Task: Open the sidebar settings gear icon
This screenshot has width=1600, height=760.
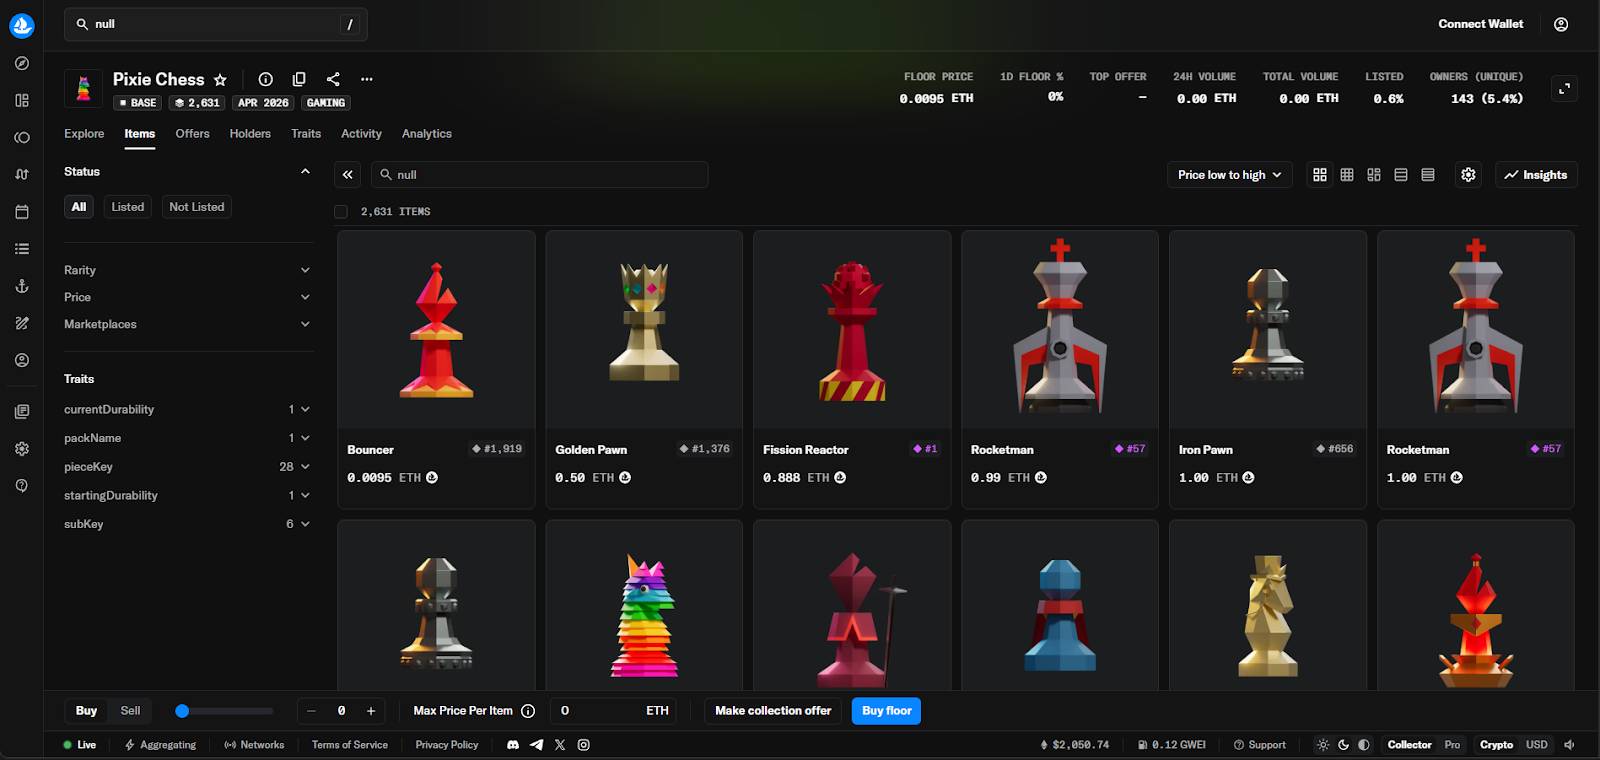Action: (22, 449)
